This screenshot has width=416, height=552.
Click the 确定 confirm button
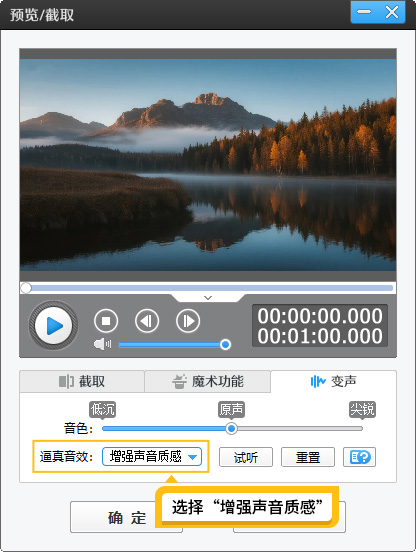[126, 517]
